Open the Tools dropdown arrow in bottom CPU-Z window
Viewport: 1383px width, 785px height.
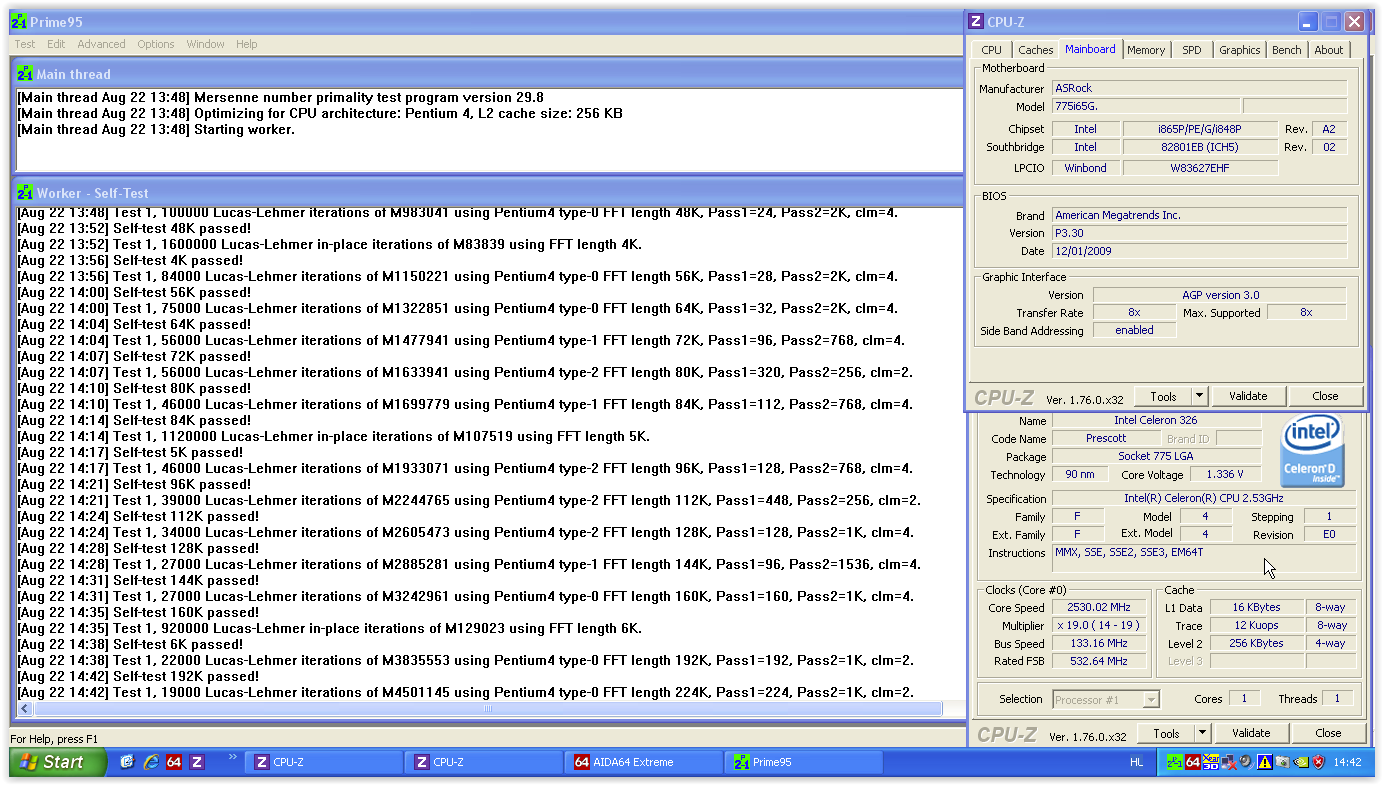pyautogui.click(x=1203, y=733)
